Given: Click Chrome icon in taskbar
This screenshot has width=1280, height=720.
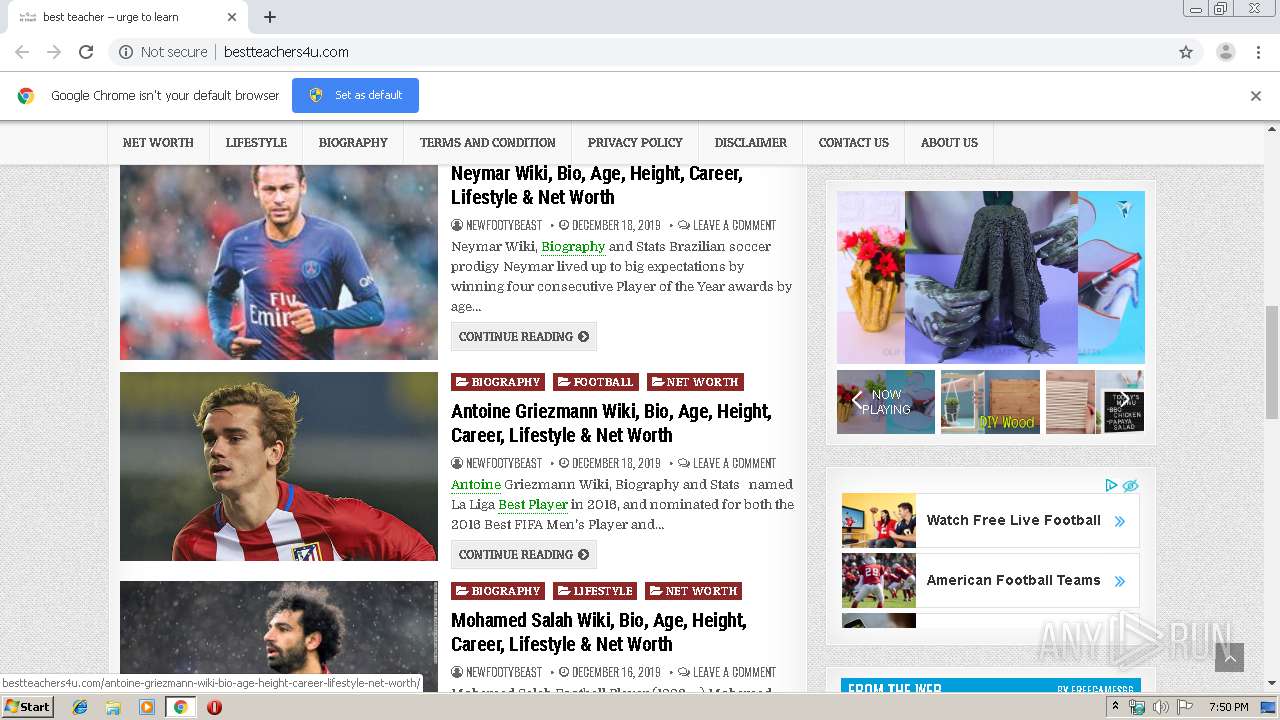Looking at the screenshot, I should (180, 707).
